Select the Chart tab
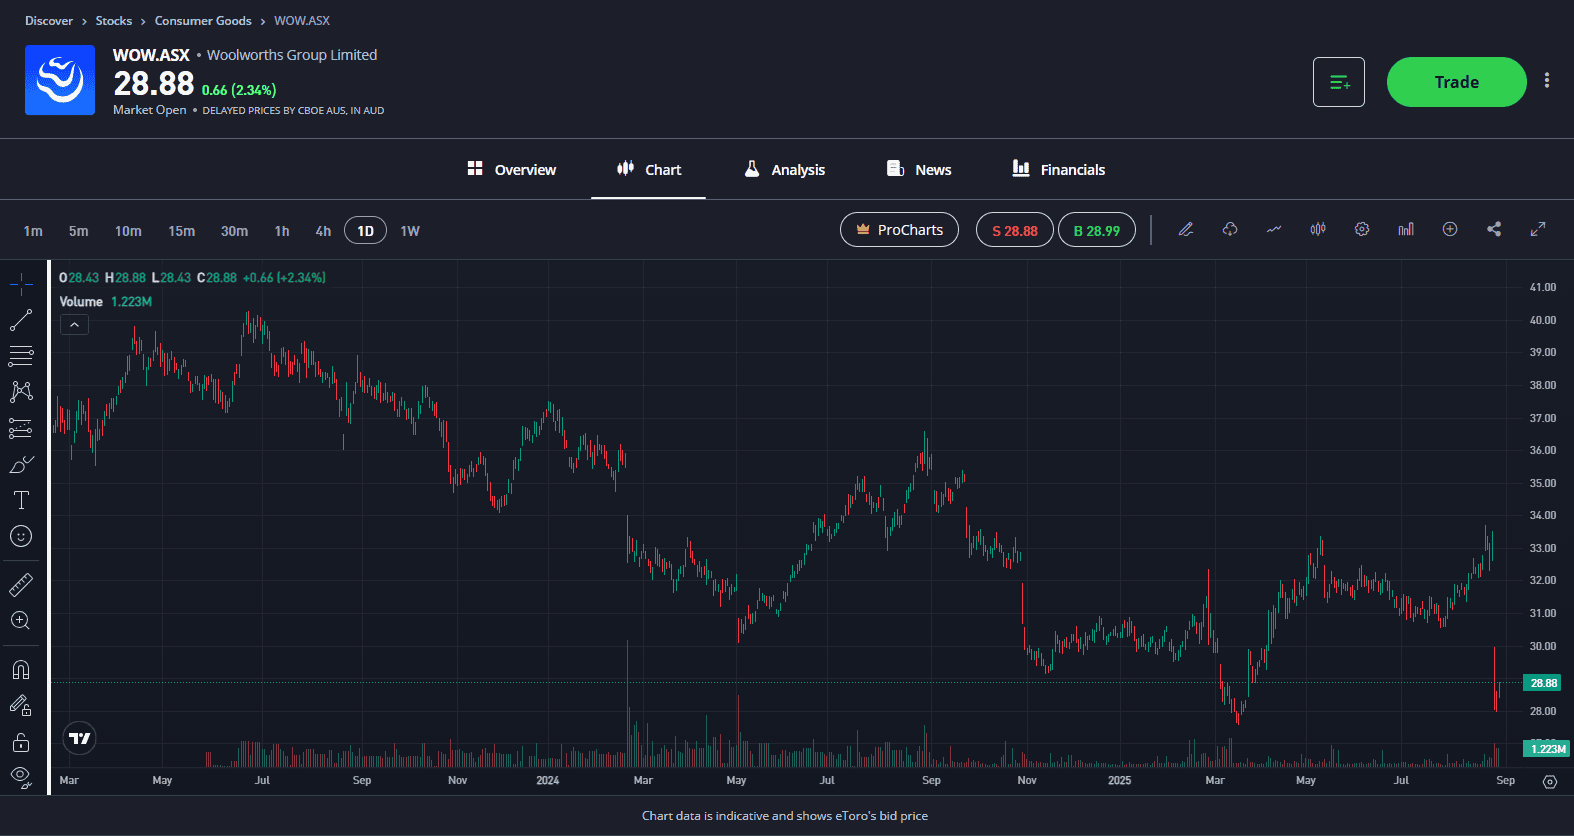1574x836 pixels. tap(649, 169)
